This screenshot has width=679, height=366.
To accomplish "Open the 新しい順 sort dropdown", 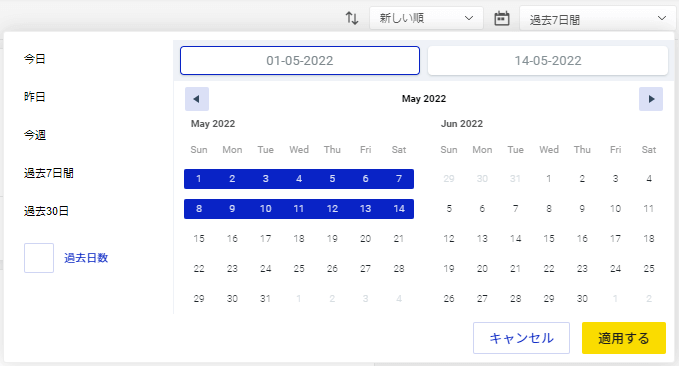I will [426, 18].
